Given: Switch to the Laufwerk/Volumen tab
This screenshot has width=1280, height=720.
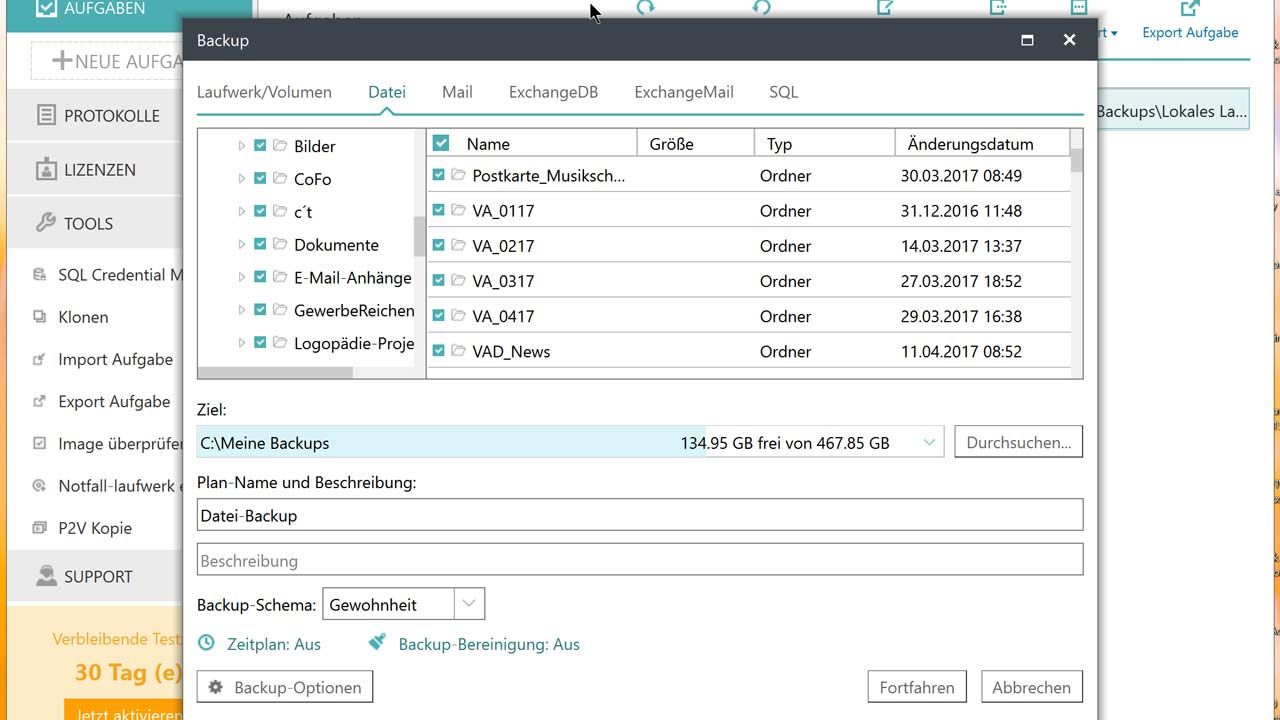Looking at the screenshot, I should pos(264,92).
